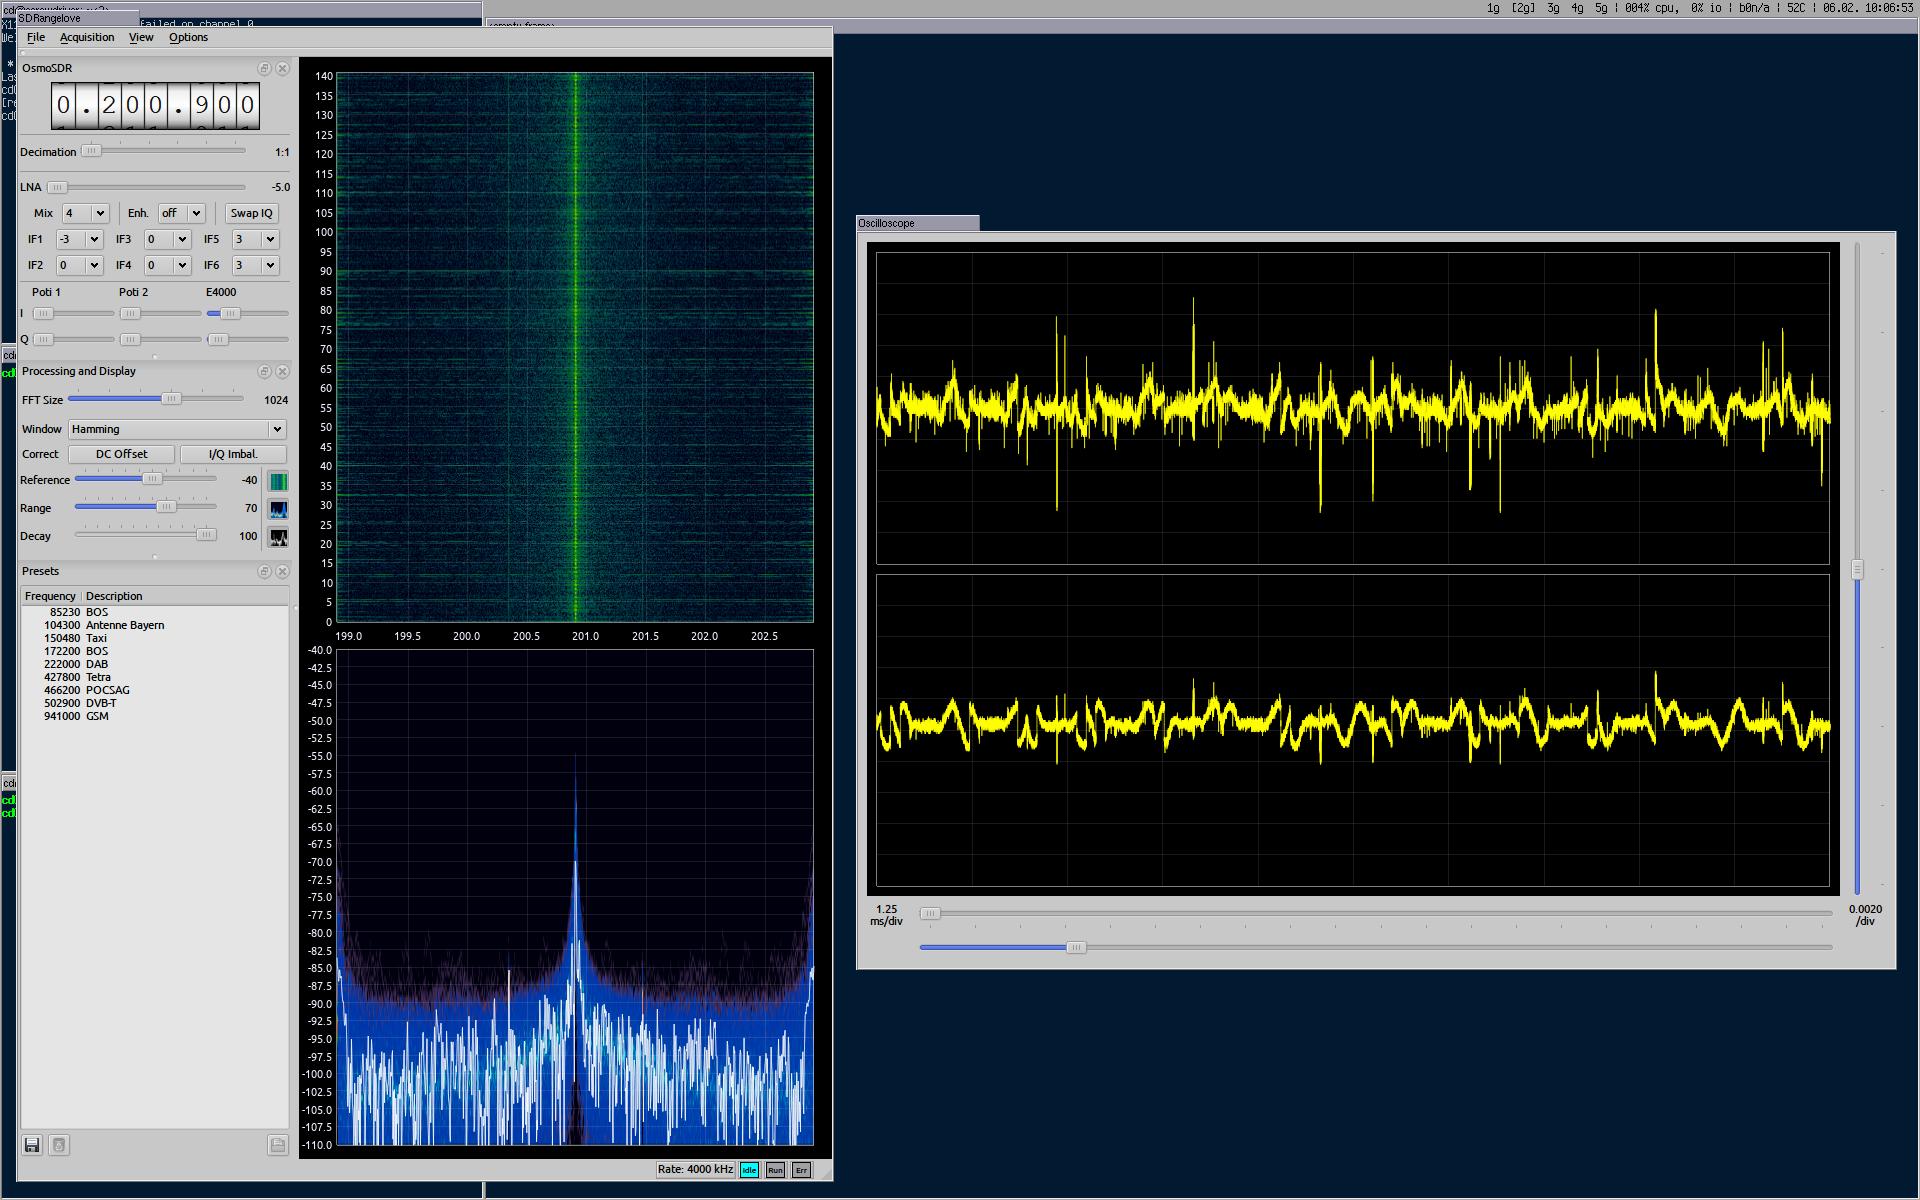Open the IF3 gain dropdown
The width and height of the screenshot is (1920, 1200).
pos(167,239)
